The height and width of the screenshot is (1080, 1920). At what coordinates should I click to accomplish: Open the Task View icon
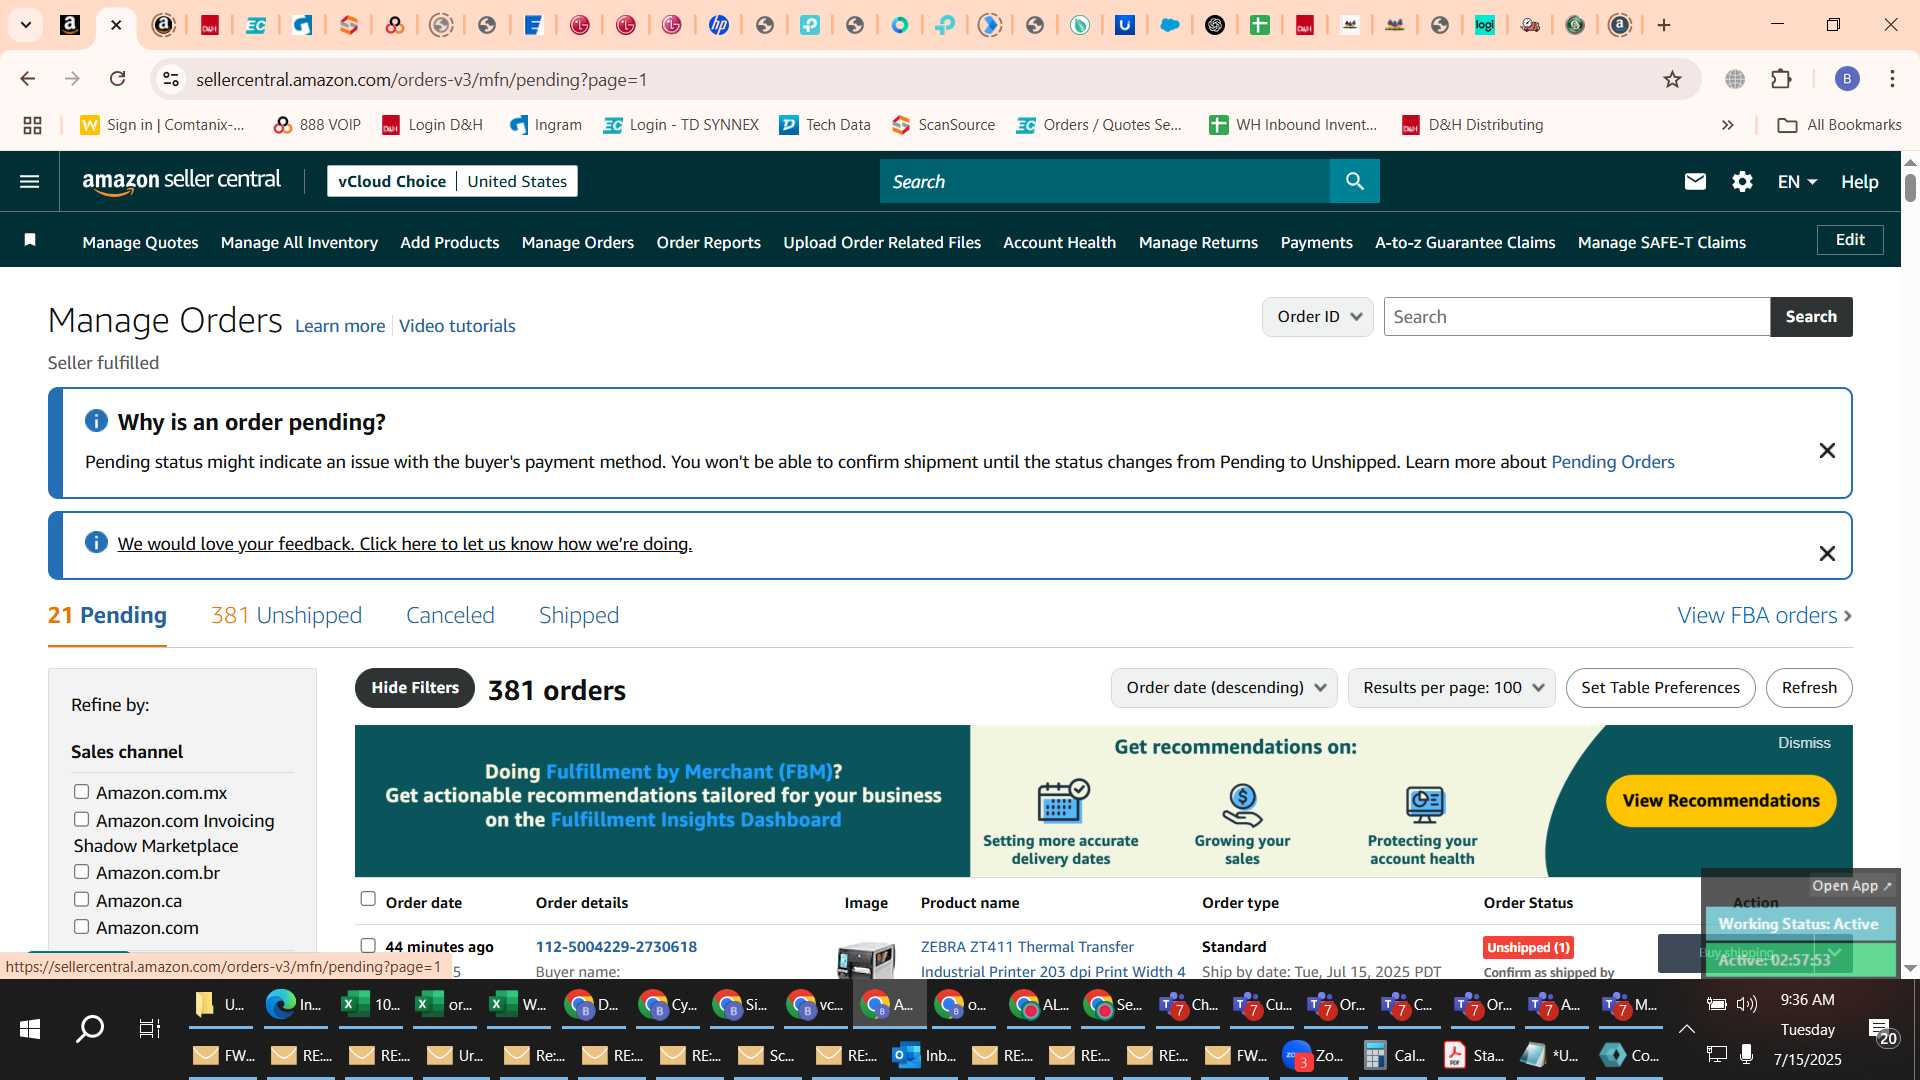click(149, 1028)
